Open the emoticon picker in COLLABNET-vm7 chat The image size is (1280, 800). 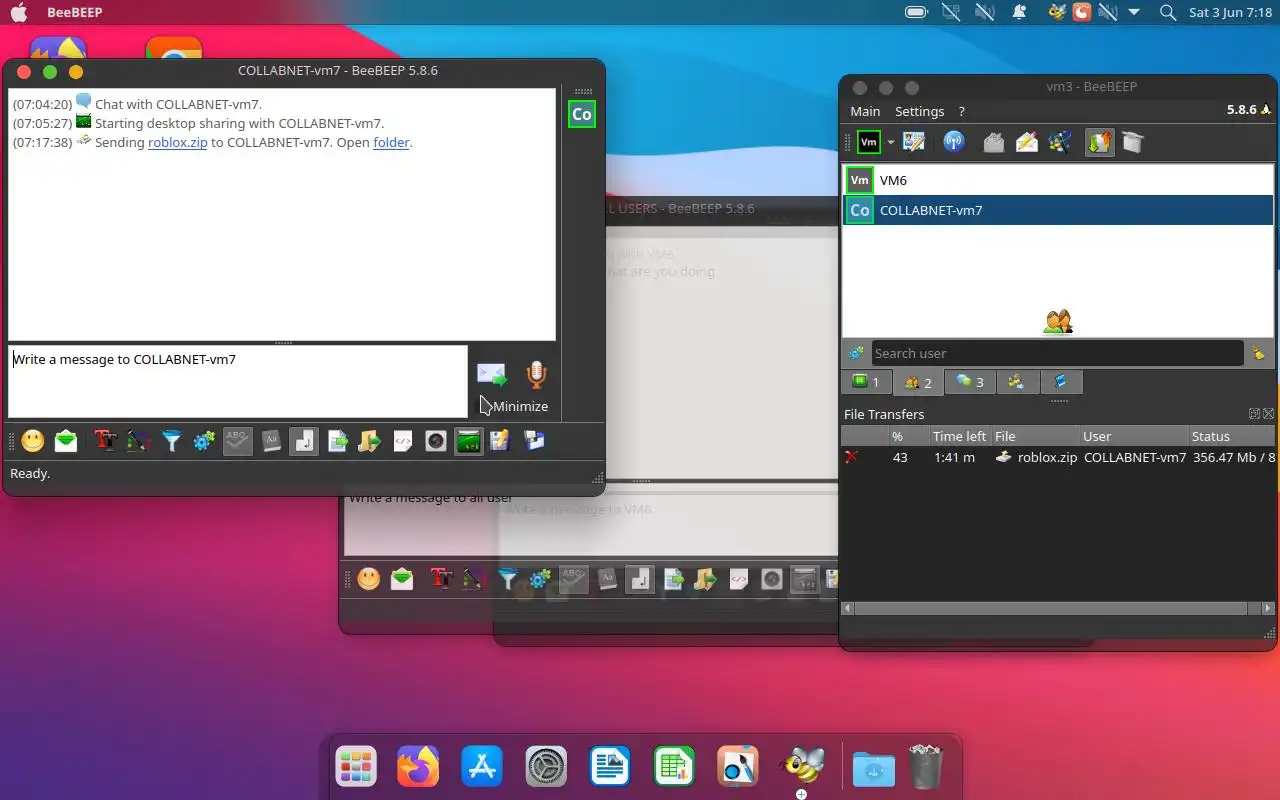pyautogui.click(x=33, y=441)
